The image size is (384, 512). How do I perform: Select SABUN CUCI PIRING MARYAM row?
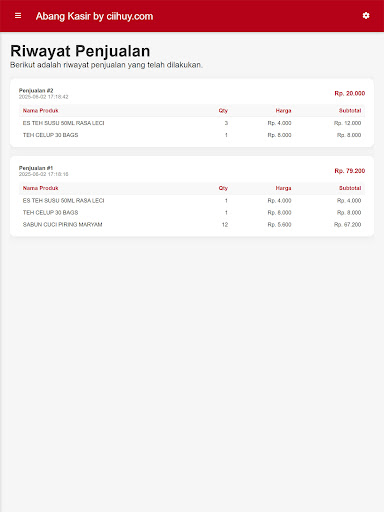[x=192, y=224]
